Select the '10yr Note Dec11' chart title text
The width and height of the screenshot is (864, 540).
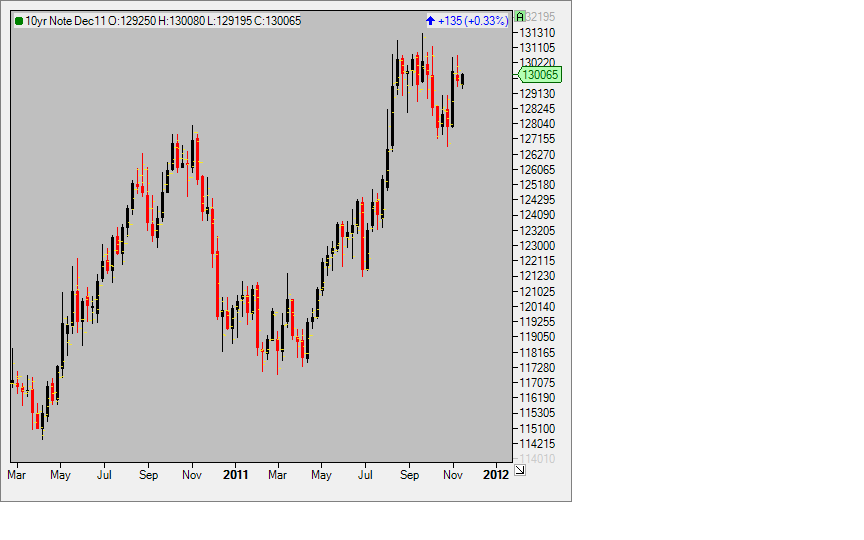click(65, 21)
